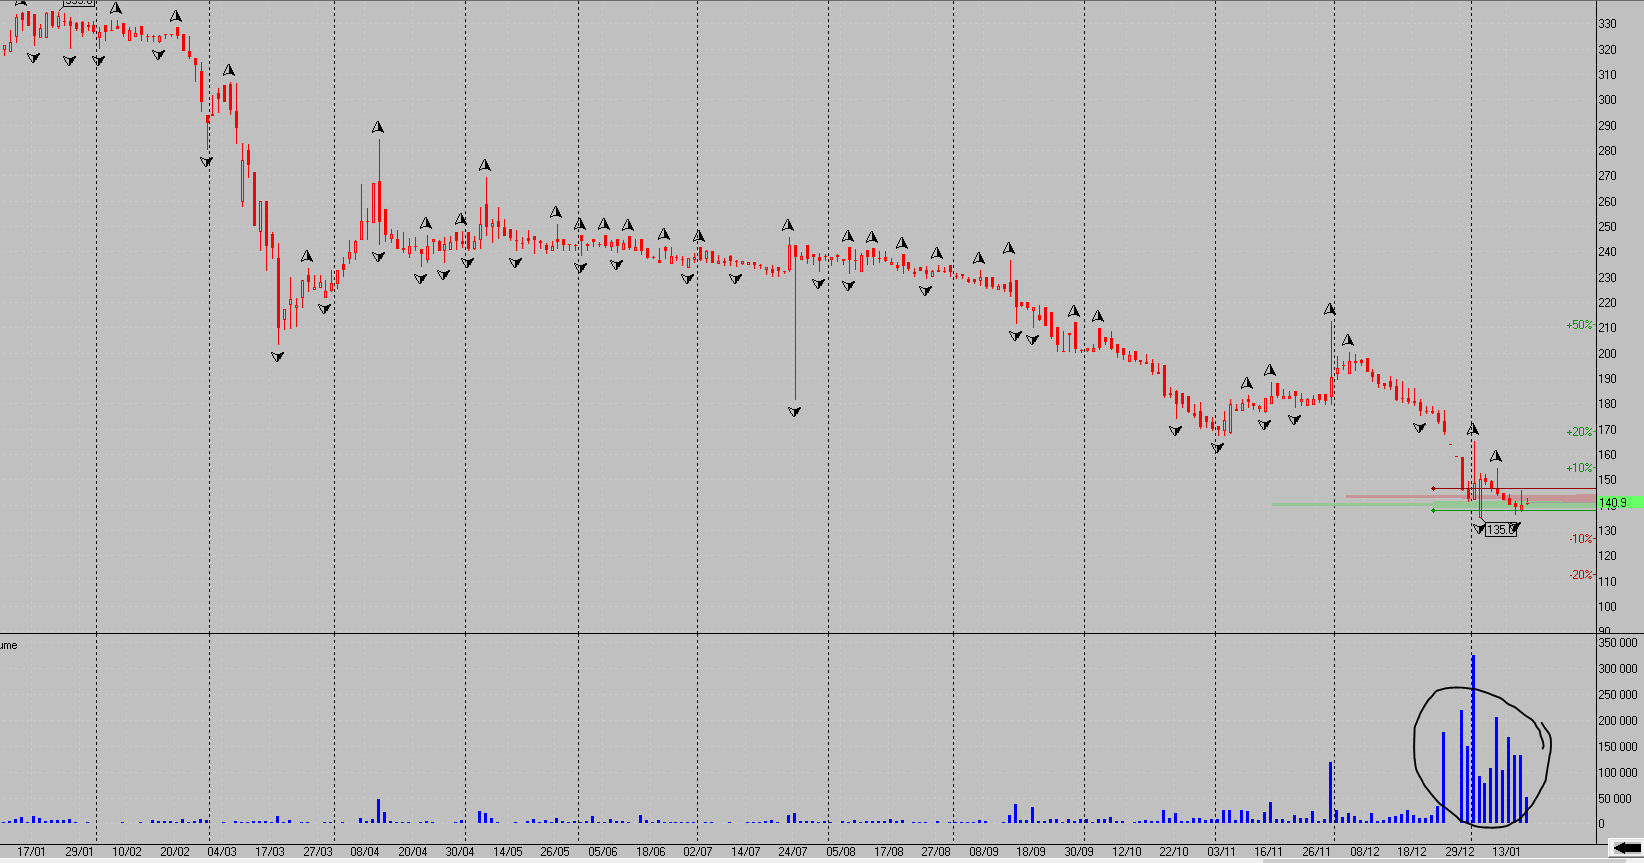The image size is (1644, 863).
Task: Select the fractal arrow above the 08/04 spike candle
Action: pos(378,128)
